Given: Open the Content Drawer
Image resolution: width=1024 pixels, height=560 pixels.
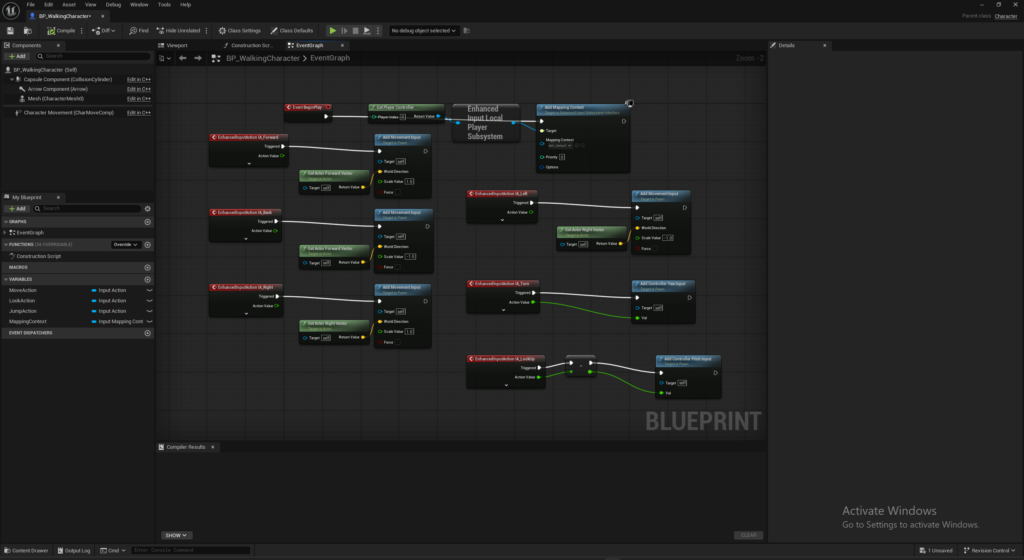Looking at the screenshot, I should pos(26,550).
